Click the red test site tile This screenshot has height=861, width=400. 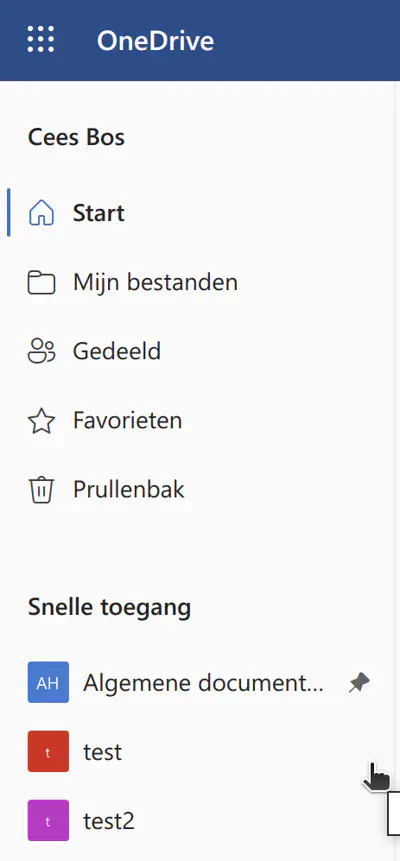48,752
